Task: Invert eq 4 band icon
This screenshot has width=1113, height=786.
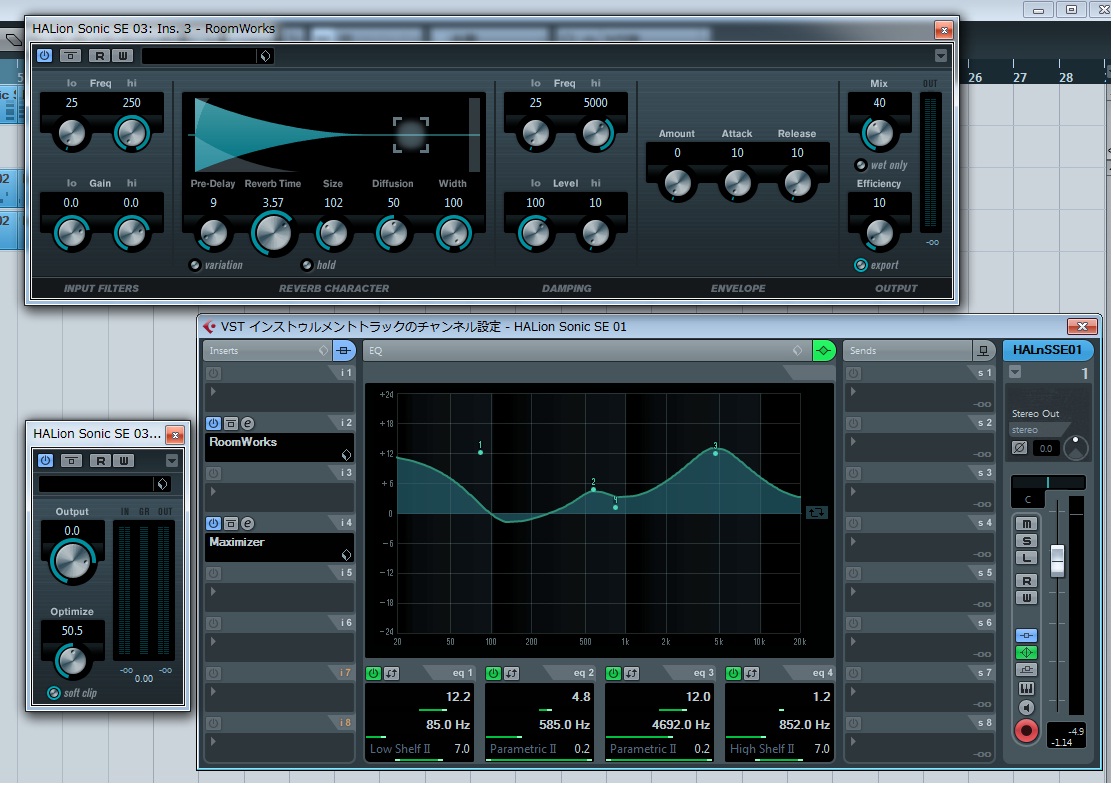Action: pos(752,673)
